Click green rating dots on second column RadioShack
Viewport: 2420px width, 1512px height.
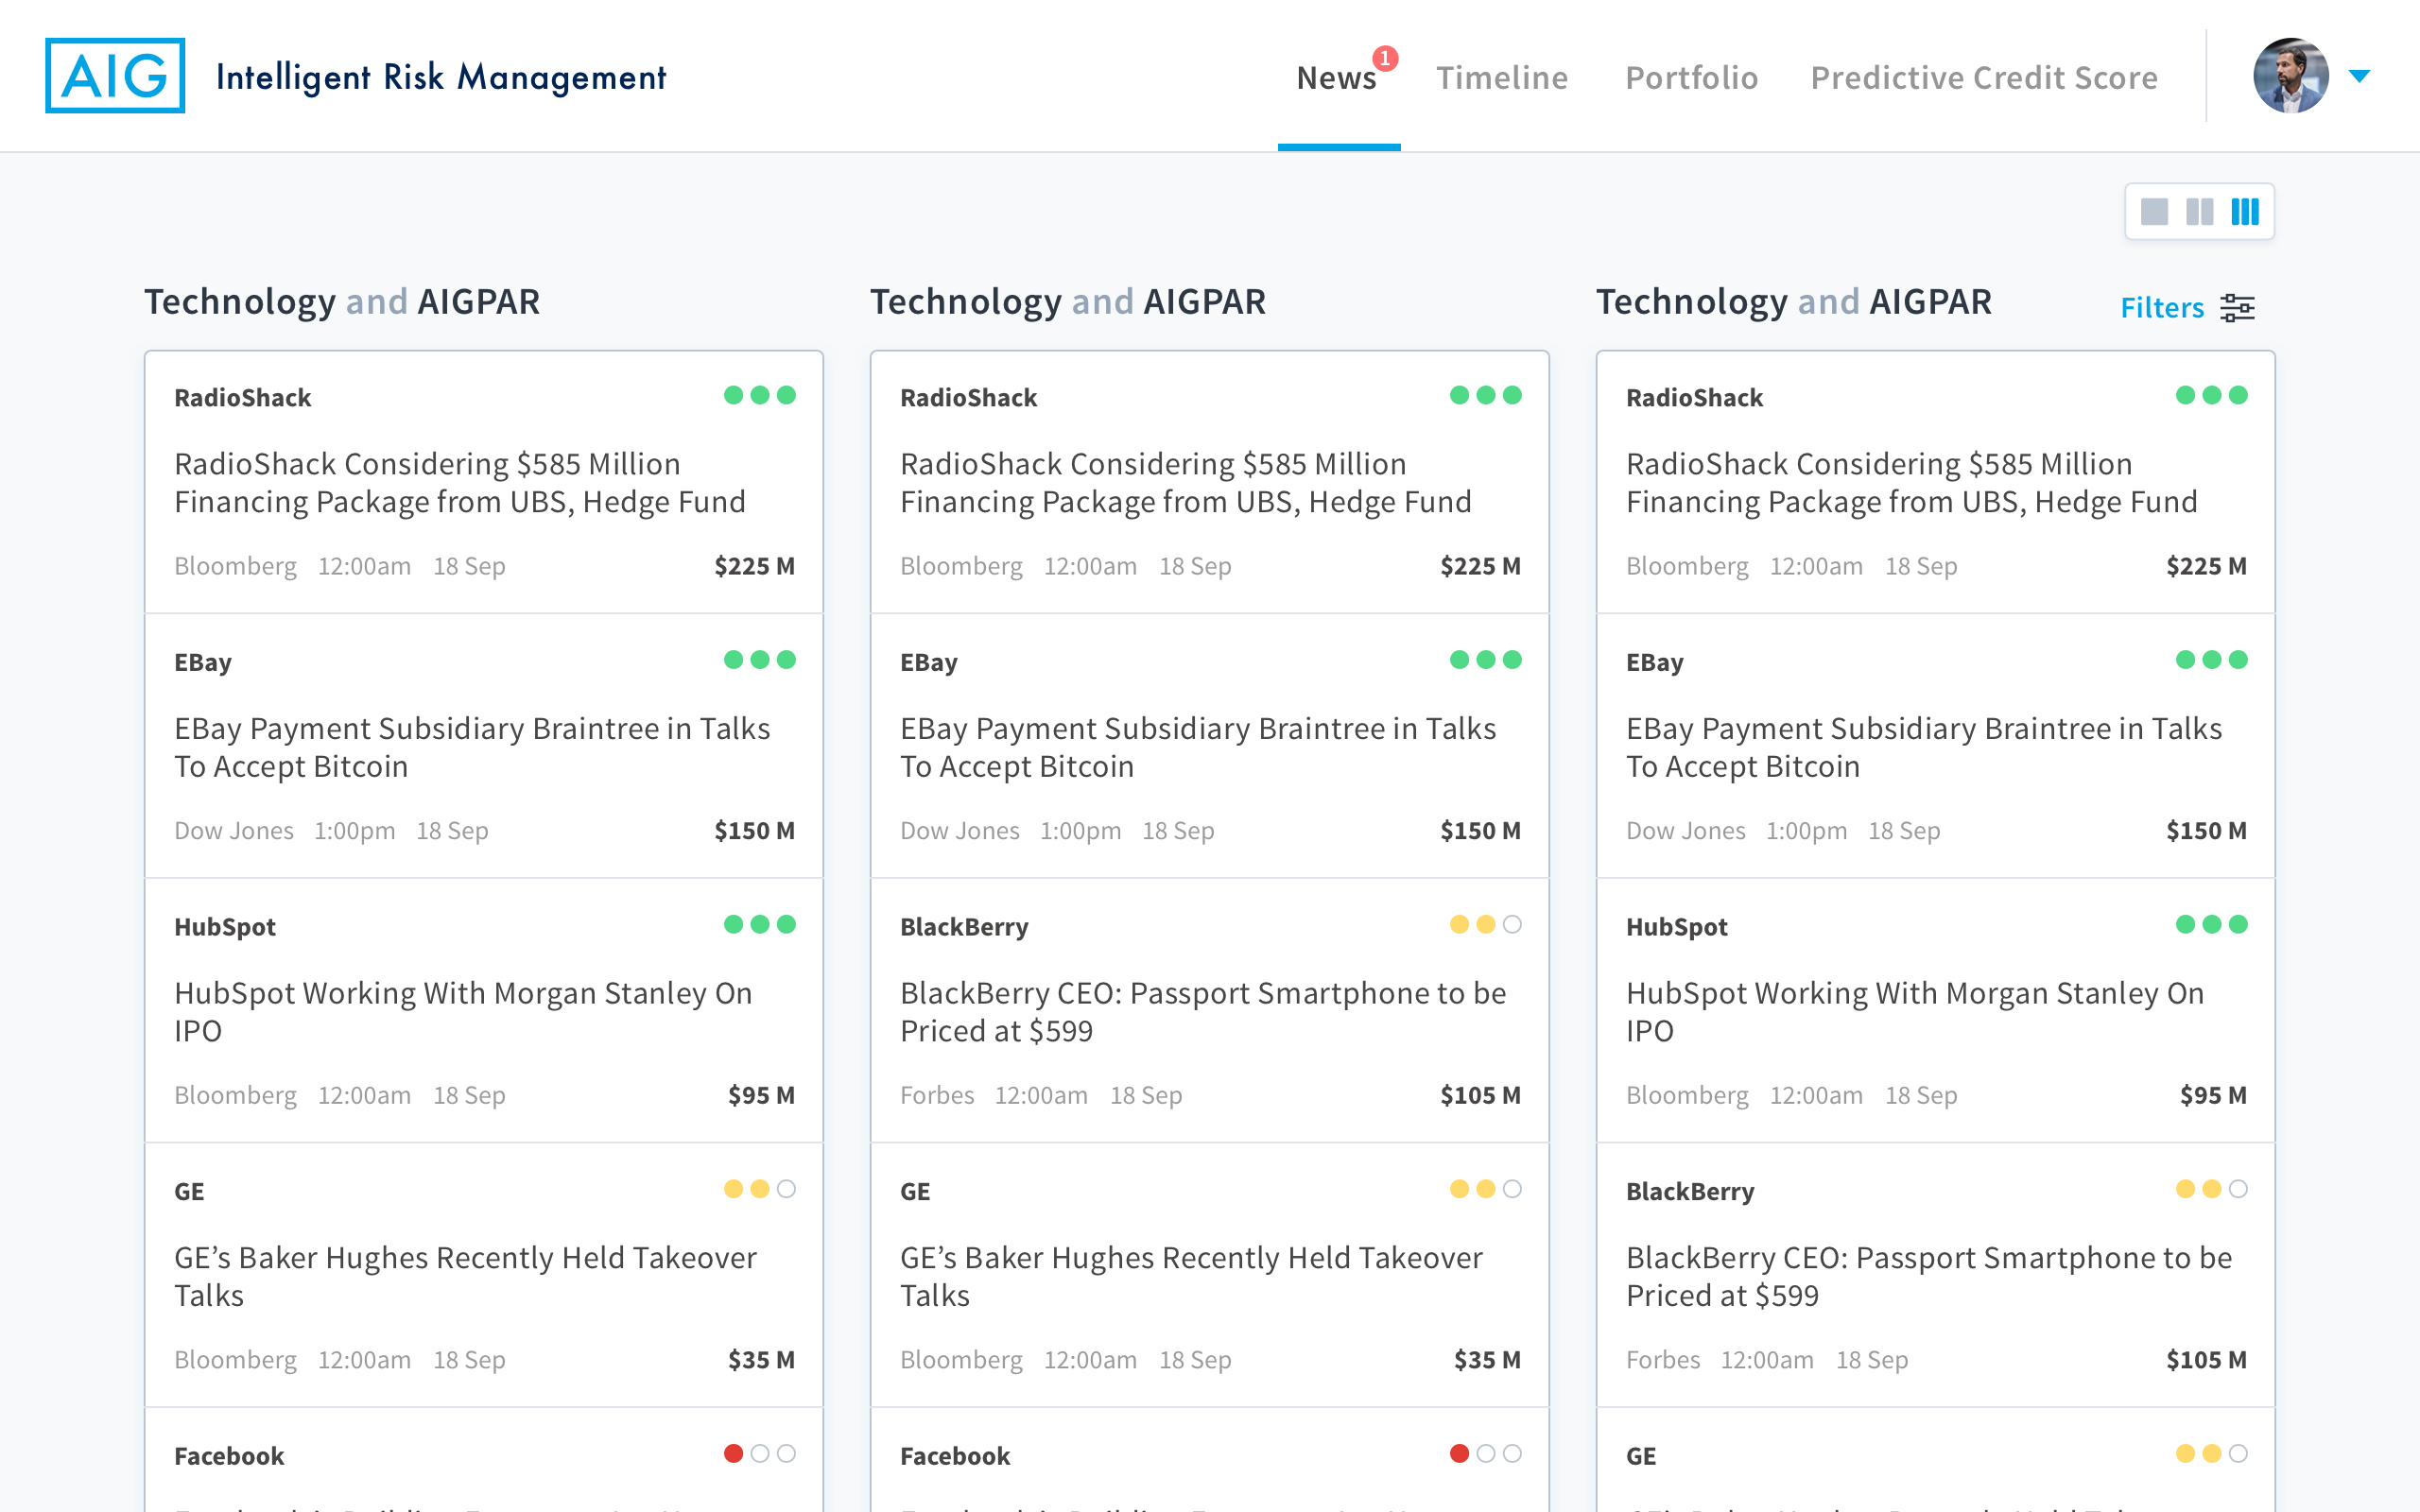pos(1486,395)
